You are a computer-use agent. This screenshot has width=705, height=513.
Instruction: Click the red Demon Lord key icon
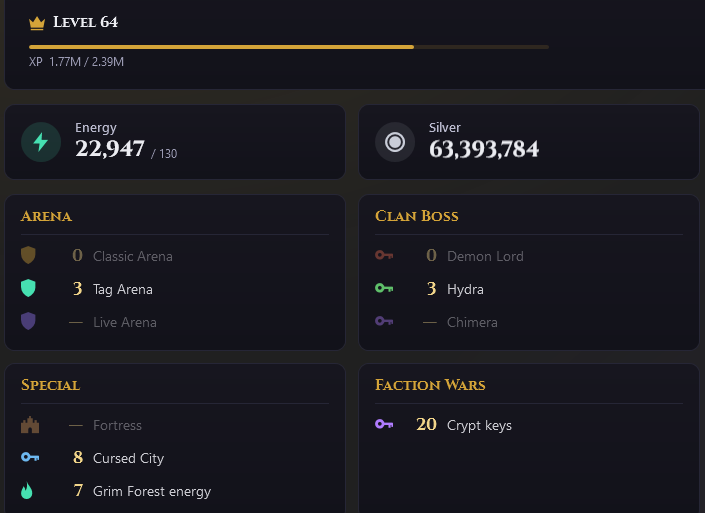coord(384,255)
